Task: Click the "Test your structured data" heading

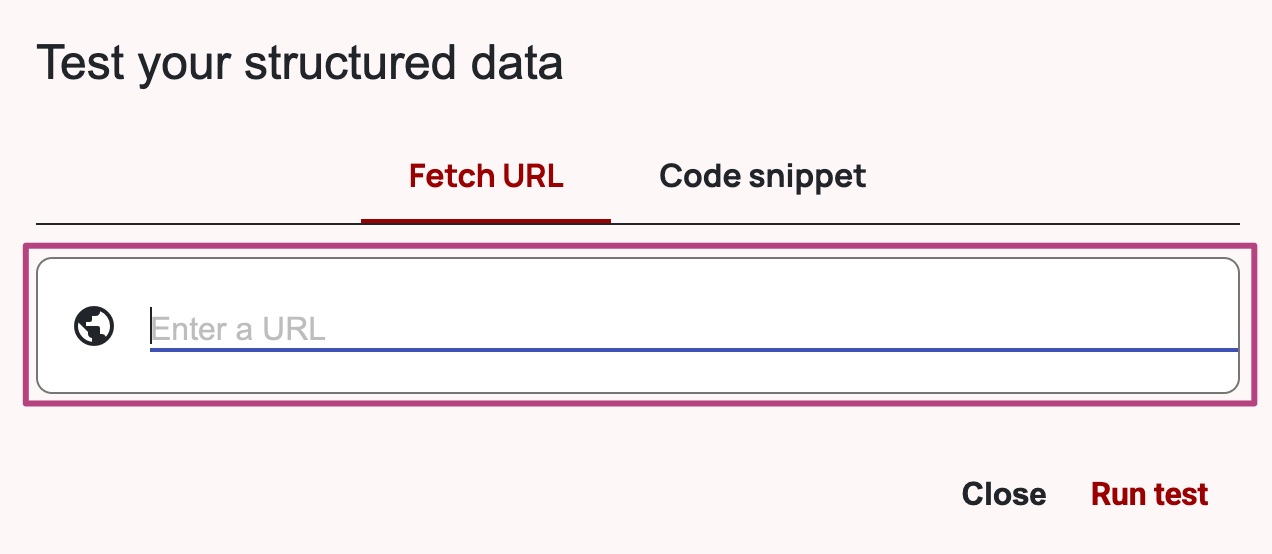Action: pyautogui.click(x=300, y=63)
